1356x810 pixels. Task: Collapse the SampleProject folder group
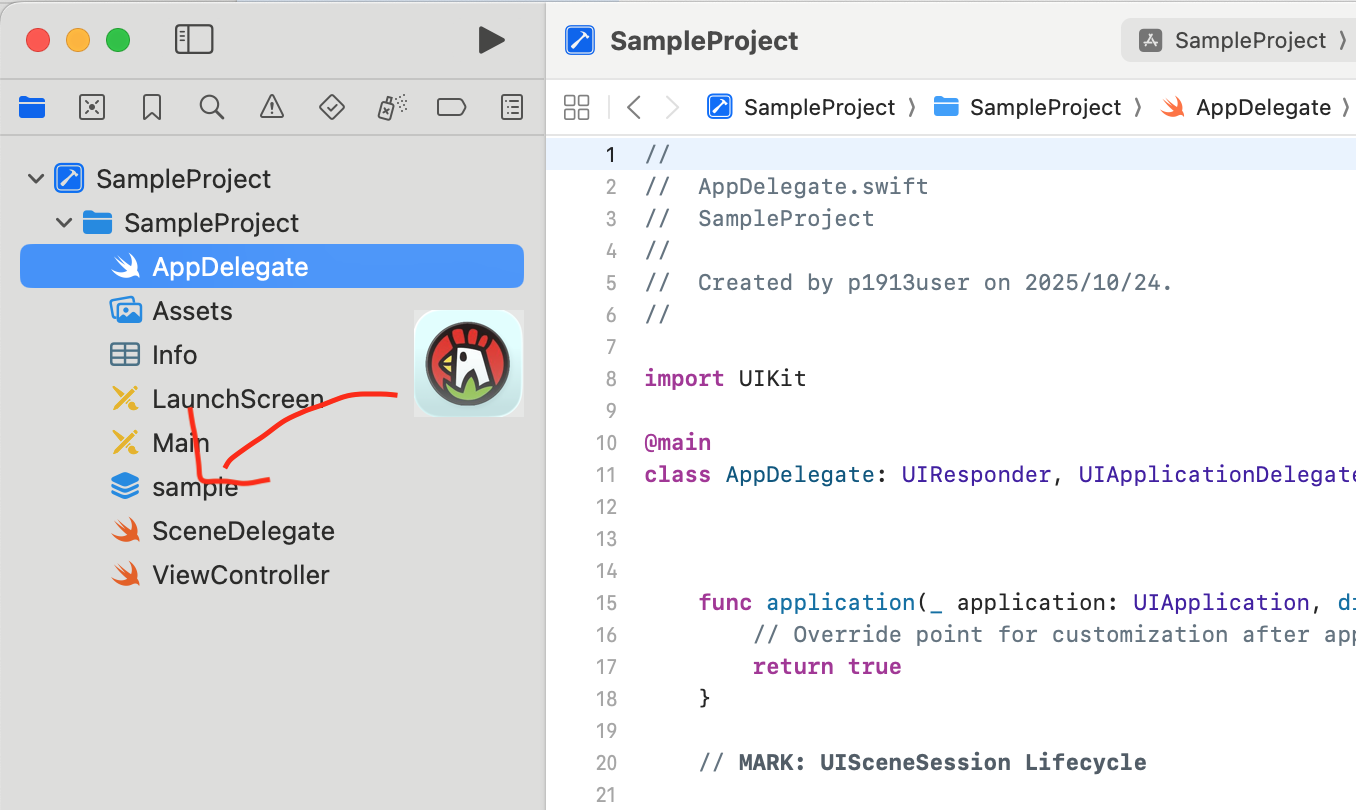coord(64,223)
